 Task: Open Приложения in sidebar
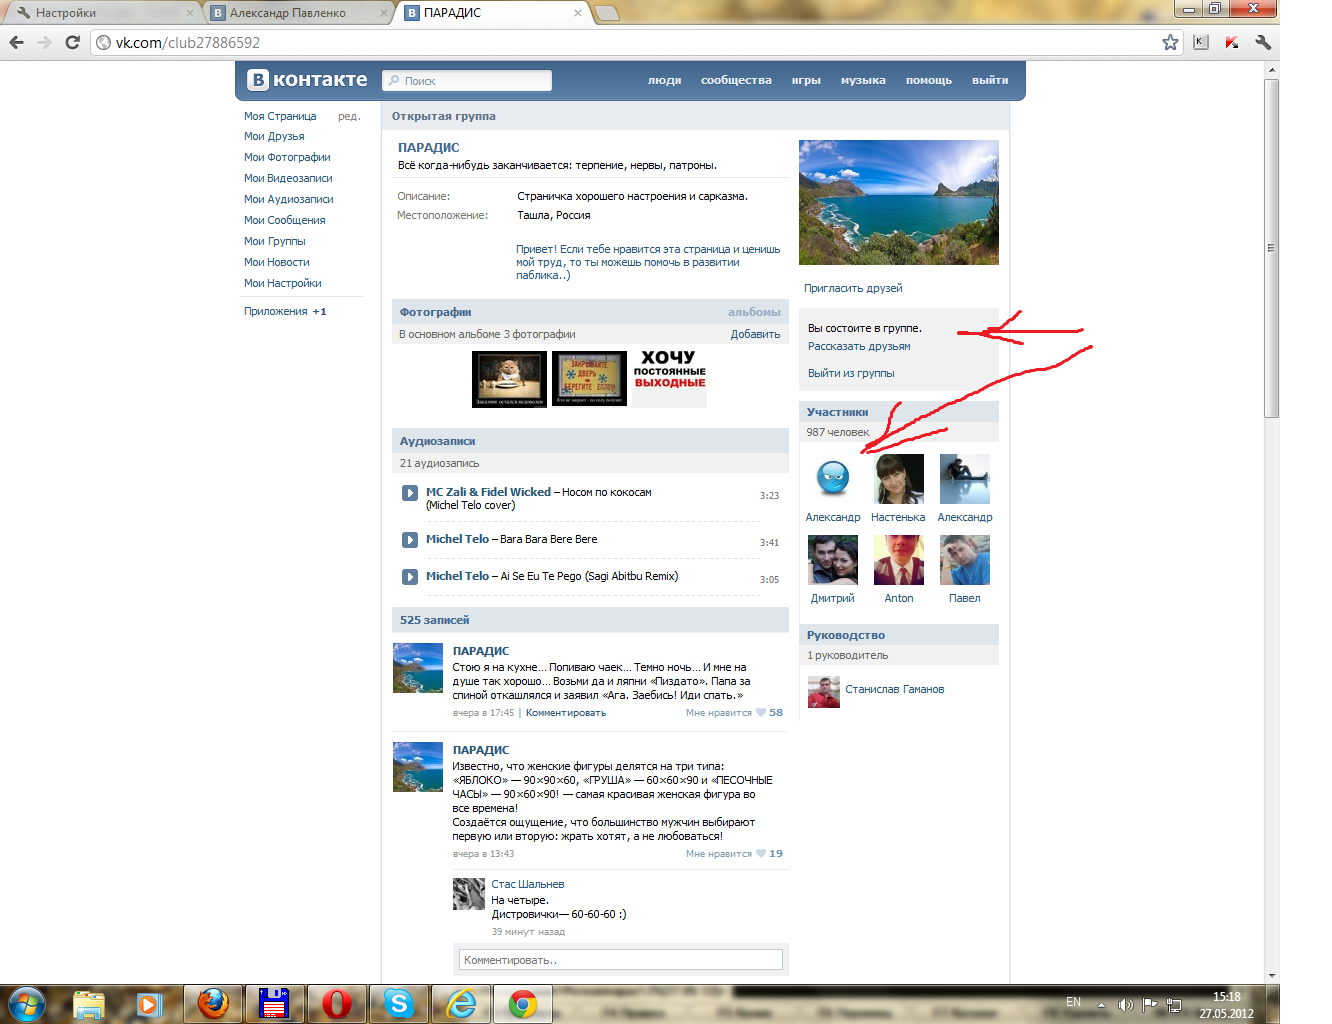276,311
